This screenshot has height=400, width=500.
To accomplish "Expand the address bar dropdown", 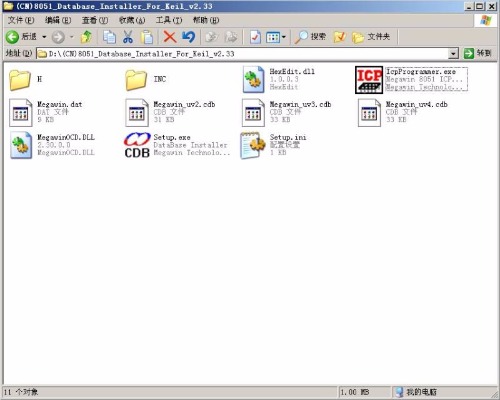I will (x=453, y=54).
